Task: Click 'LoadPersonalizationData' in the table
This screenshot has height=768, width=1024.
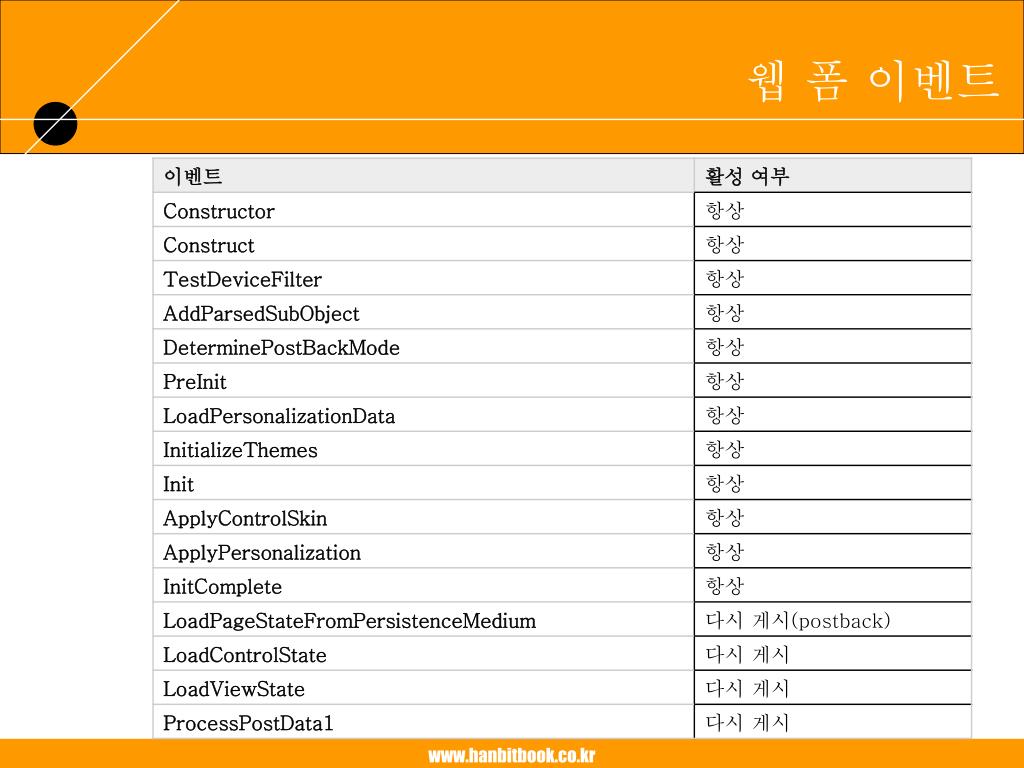Action: click(279, 416)
